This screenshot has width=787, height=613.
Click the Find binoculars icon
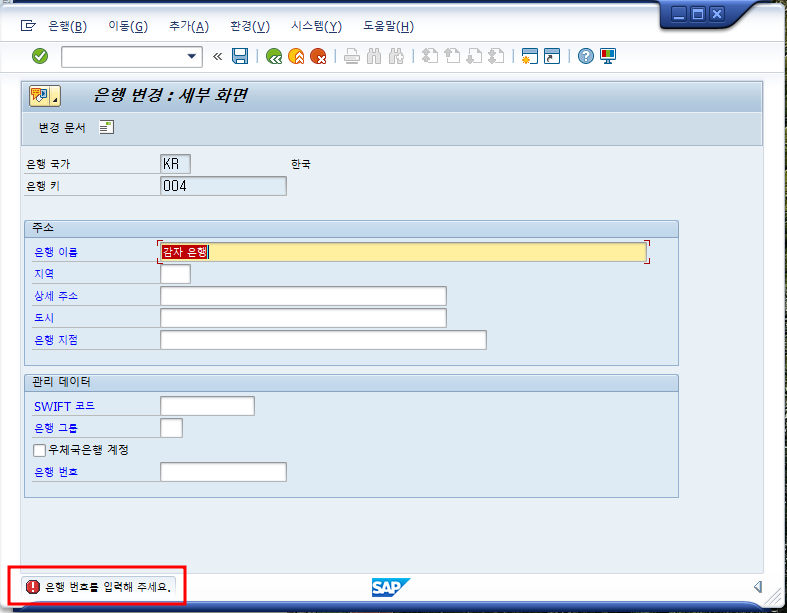click(374, 56)
